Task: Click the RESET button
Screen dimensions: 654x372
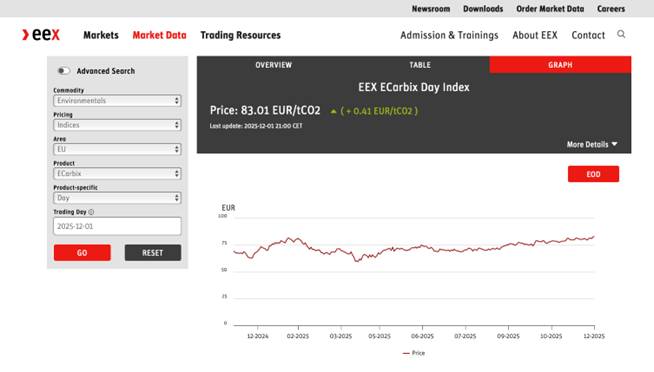Action: click(153, 253)
